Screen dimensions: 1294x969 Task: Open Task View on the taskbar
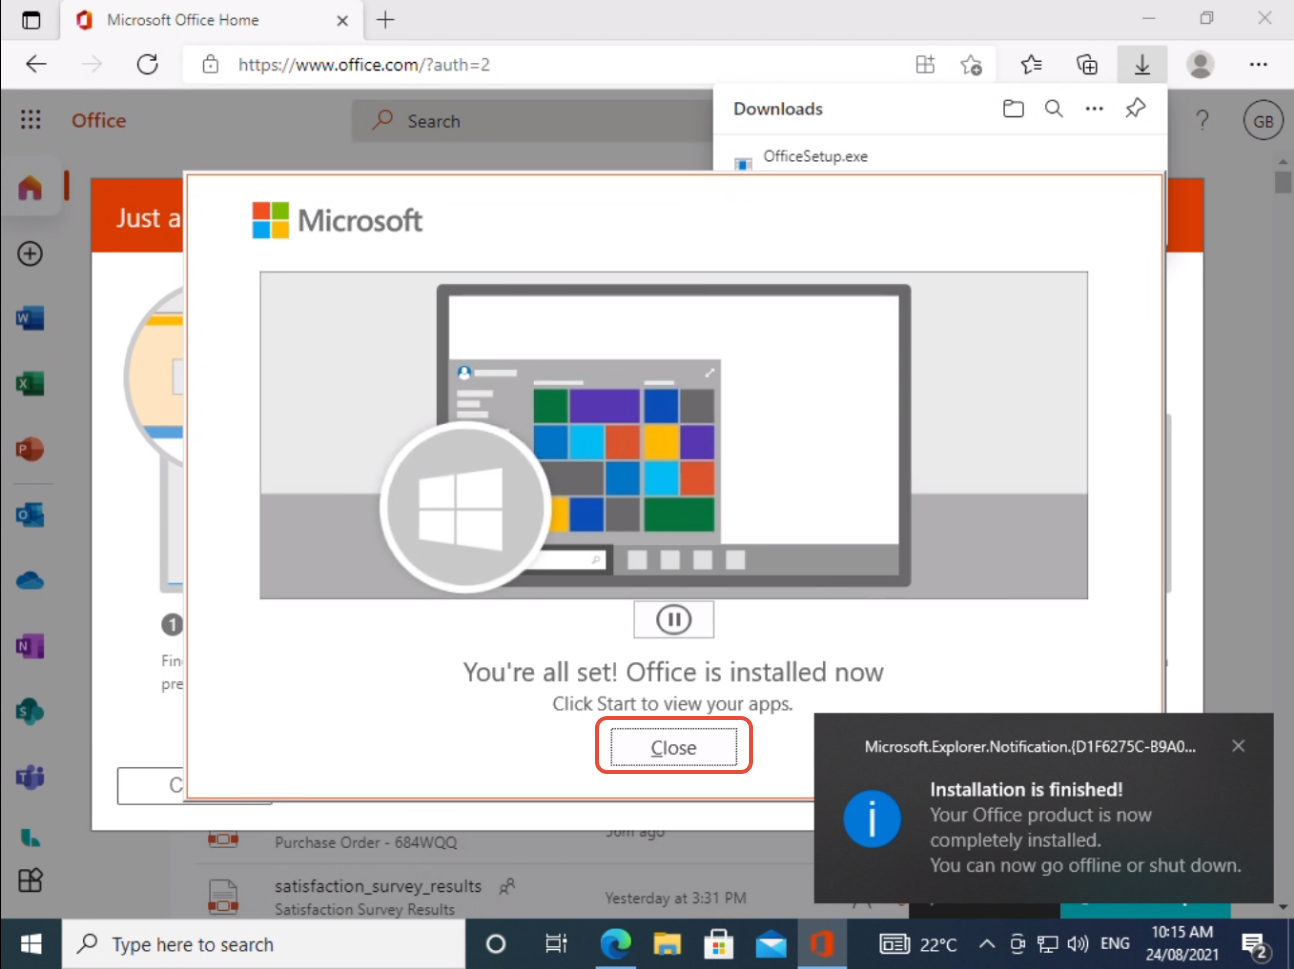(x=556, y=944)
